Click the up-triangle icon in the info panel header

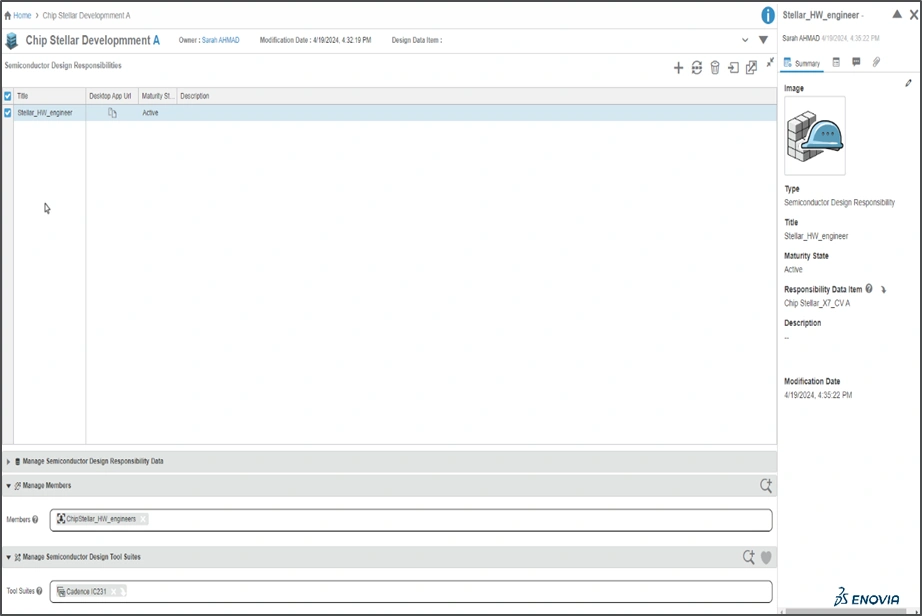(897, 15)
